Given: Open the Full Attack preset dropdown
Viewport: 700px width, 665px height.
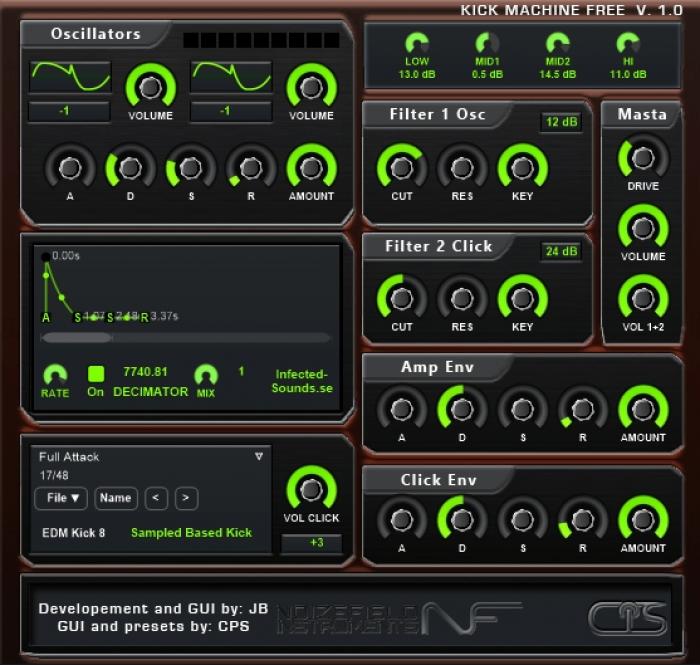Looking at the screenshot, I should (x=150, y=457).
